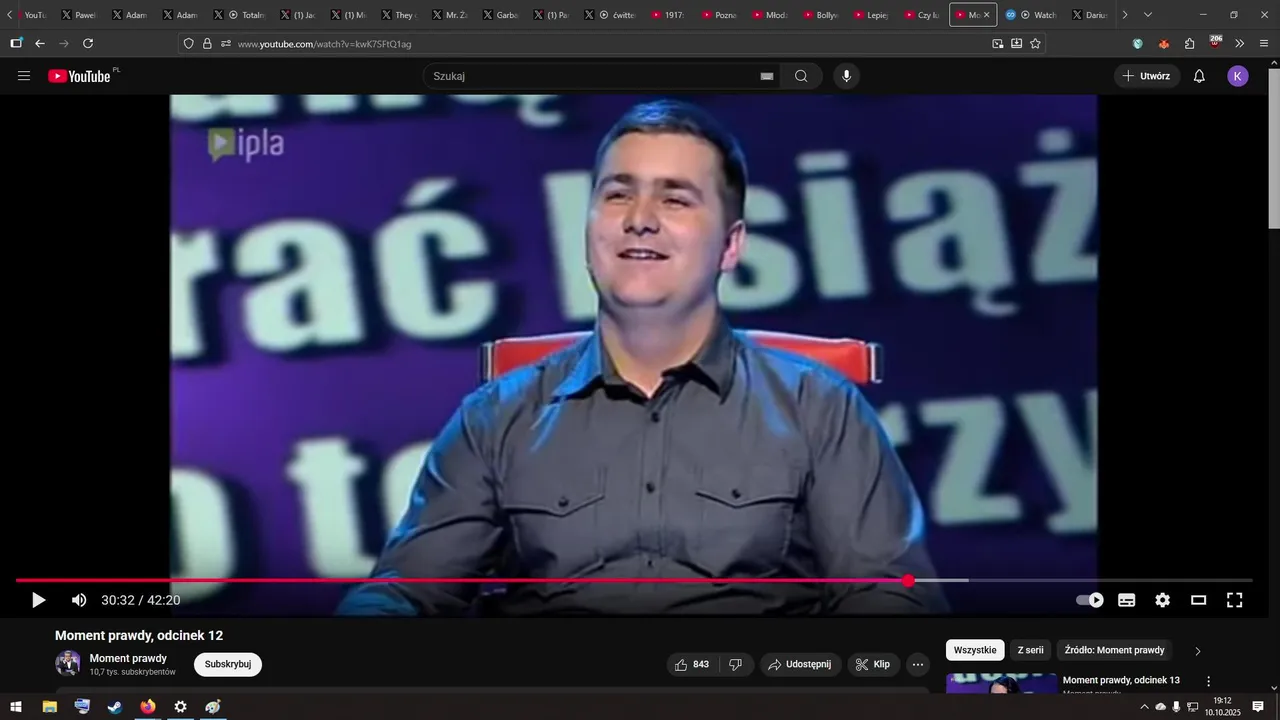Viewport: 1280px width, 720px height.
Task: Open the site permissions icon beside the lock
Action: coord(226,43)
